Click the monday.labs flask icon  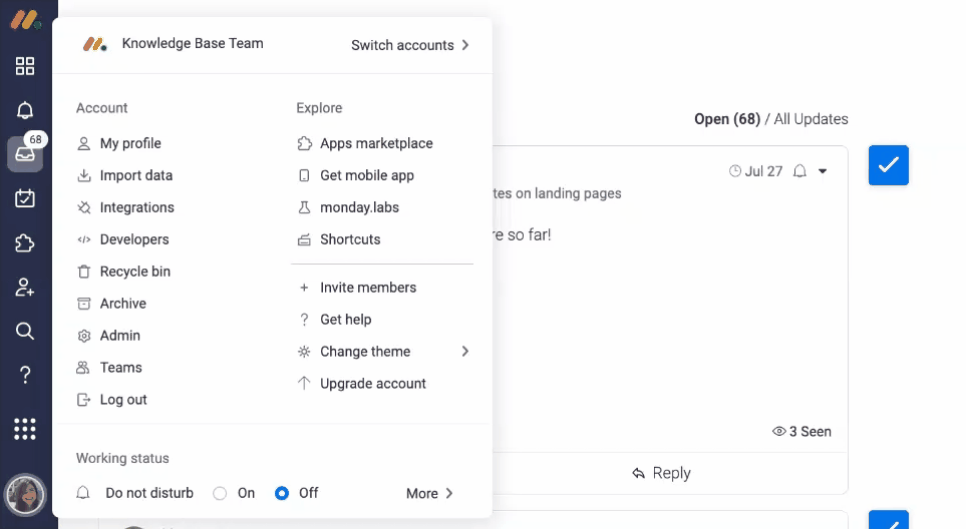[x=304, y=208]
